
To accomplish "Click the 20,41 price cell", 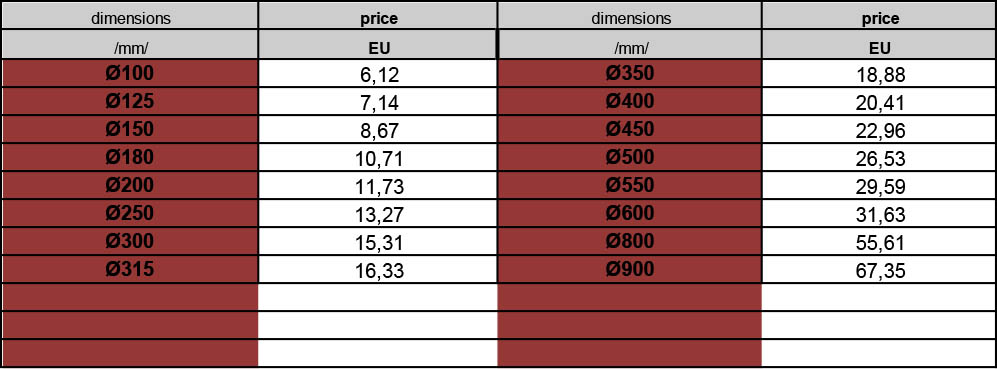I will (879, 101).
